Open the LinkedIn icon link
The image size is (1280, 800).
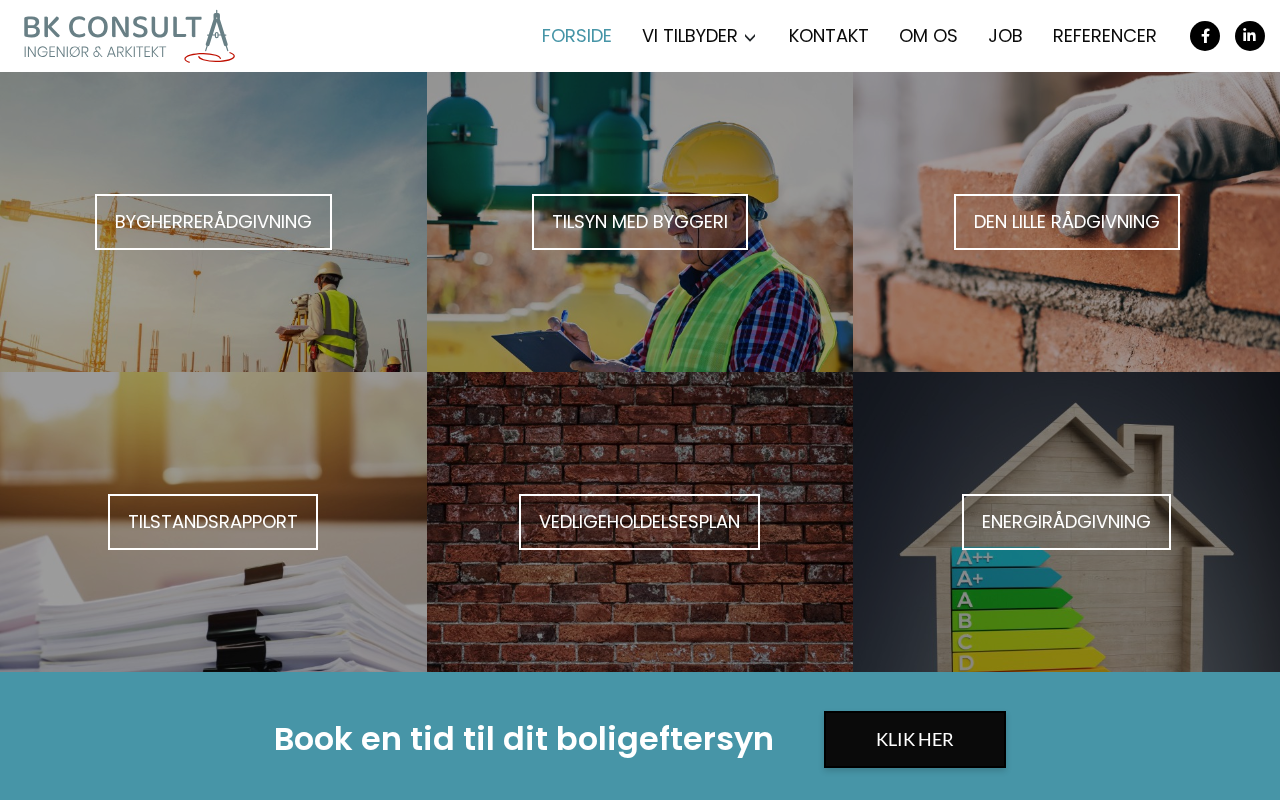(x=1250, y=36)
